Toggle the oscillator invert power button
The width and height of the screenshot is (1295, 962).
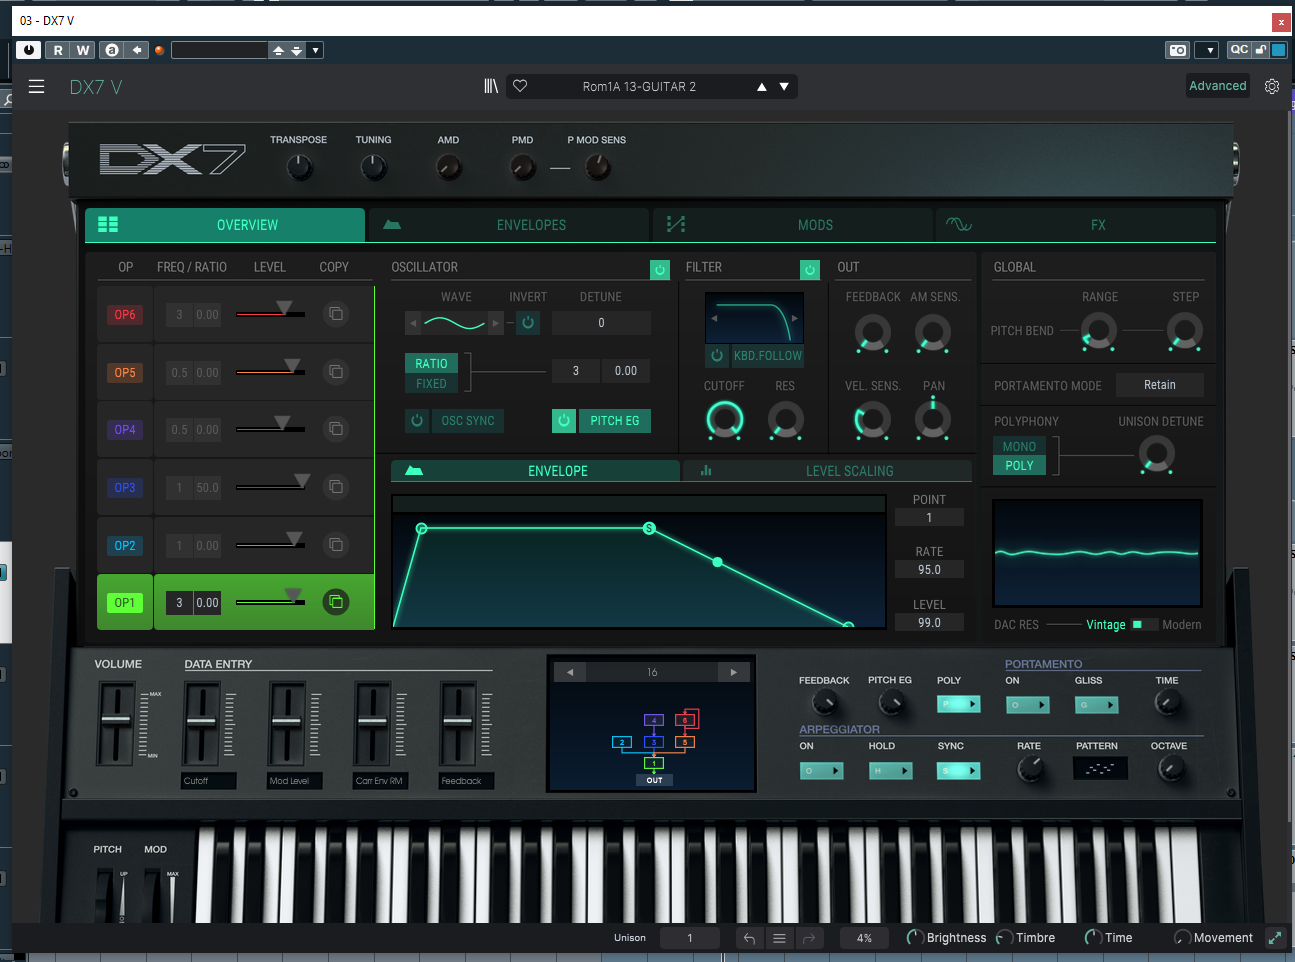[528, 322]
